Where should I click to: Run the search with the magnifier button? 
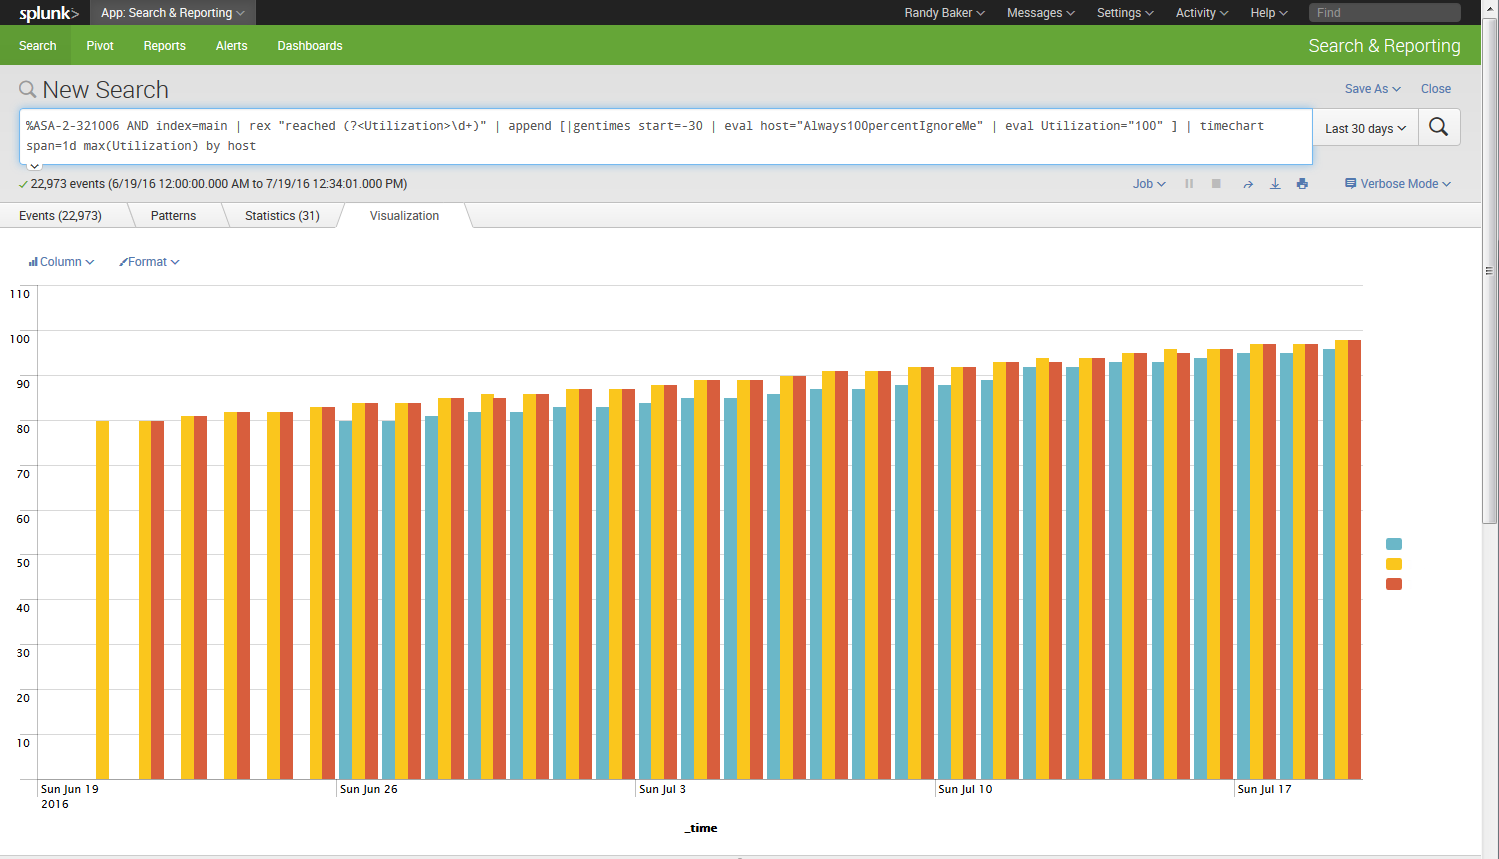[1438, 127]
